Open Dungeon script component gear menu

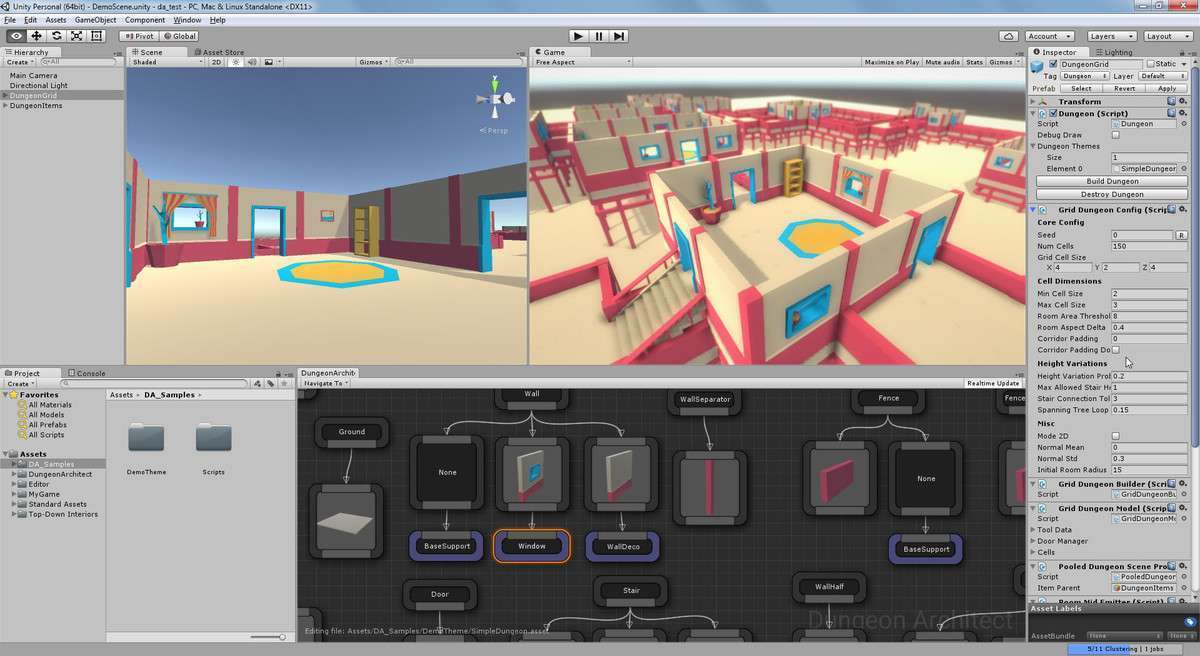tap(1183, 113)
